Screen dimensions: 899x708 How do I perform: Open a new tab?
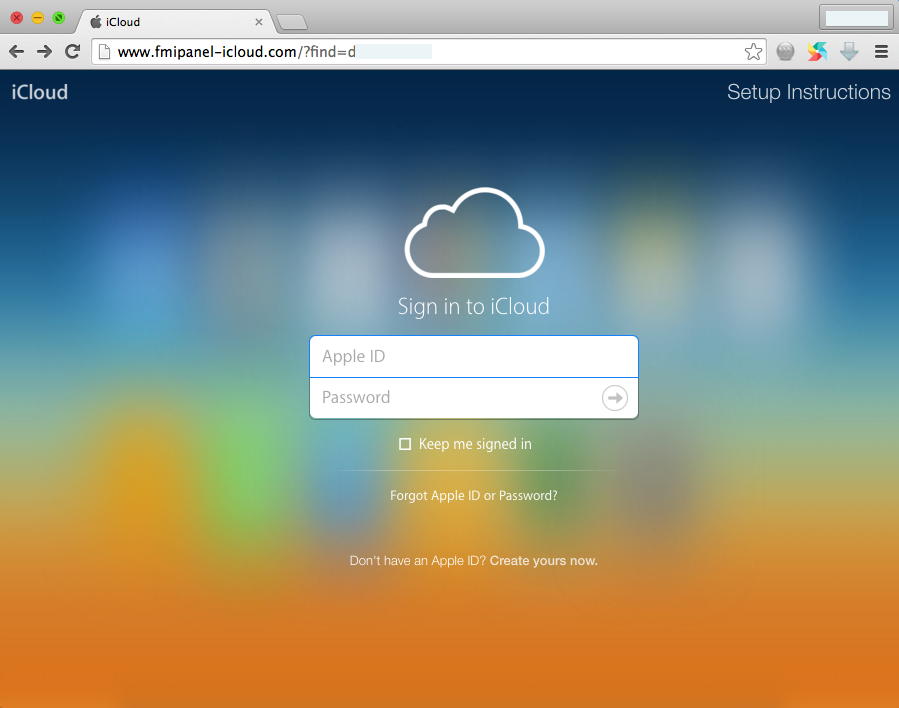click(x=292, y=22)
